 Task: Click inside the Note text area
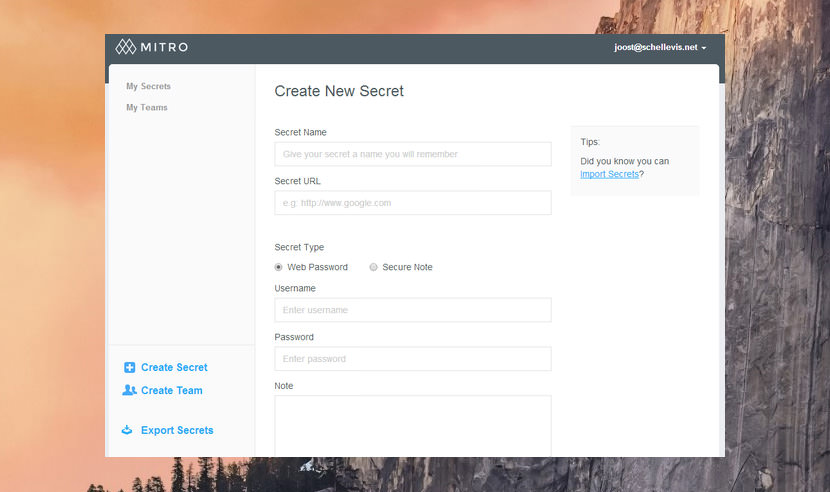413,426
